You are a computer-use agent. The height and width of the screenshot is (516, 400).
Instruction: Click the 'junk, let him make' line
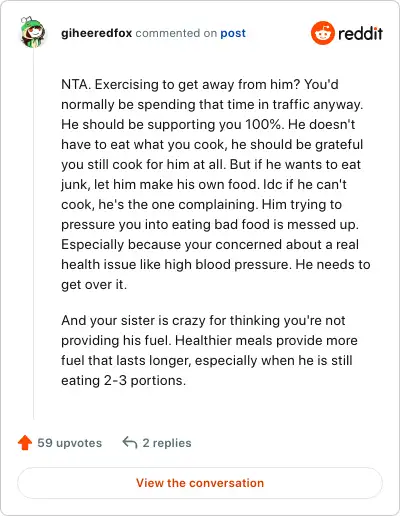pyautogui.click(x=204, y=184)
